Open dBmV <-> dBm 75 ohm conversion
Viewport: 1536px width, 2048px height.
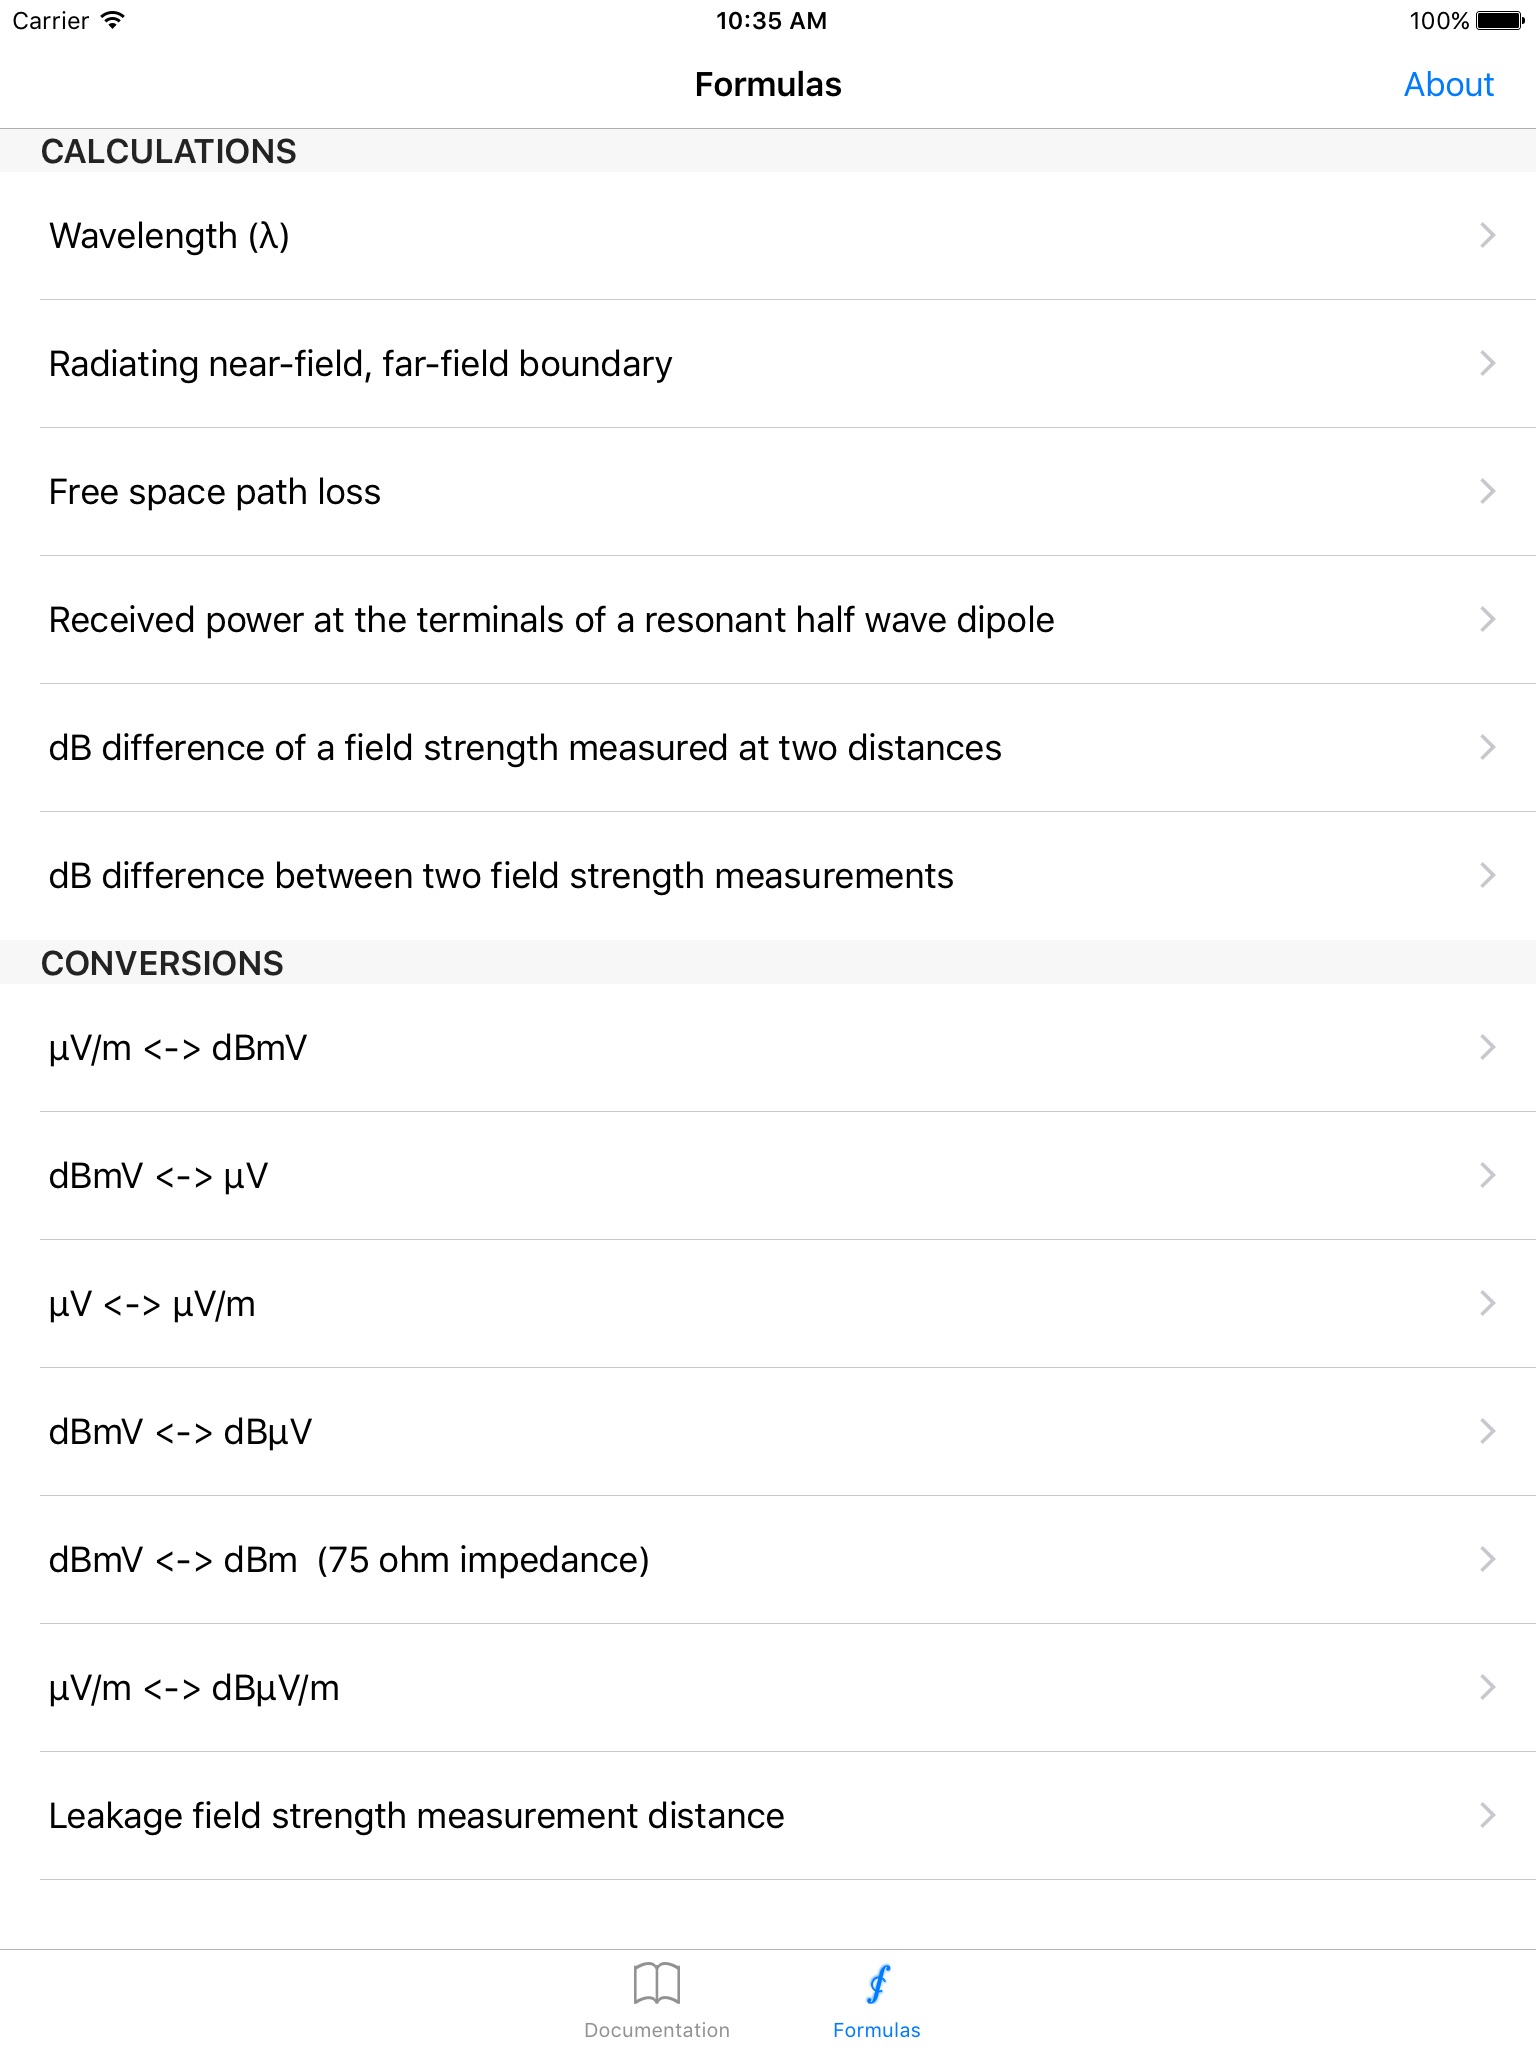tap(349, 1560)
